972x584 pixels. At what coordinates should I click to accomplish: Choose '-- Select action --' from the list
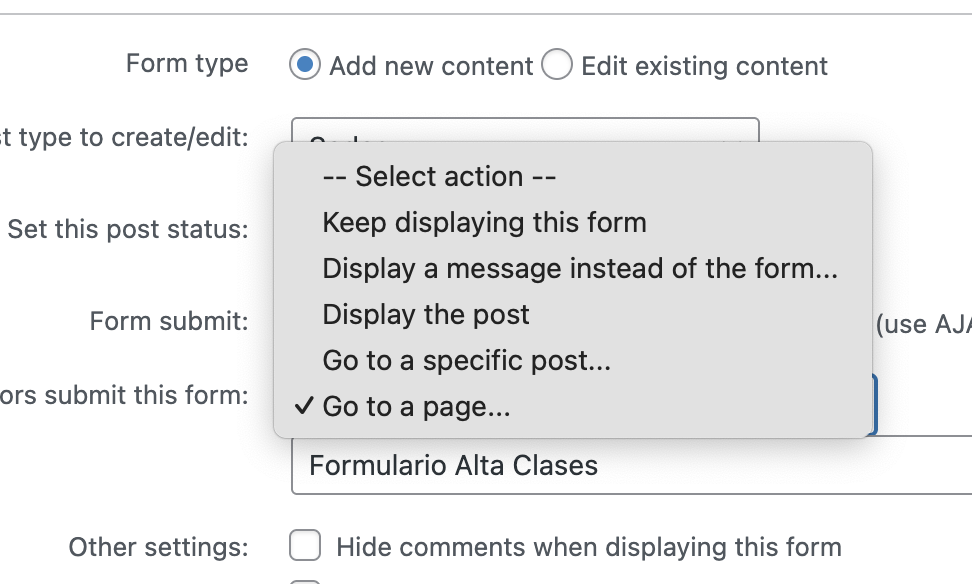click(x=438, y=177)
